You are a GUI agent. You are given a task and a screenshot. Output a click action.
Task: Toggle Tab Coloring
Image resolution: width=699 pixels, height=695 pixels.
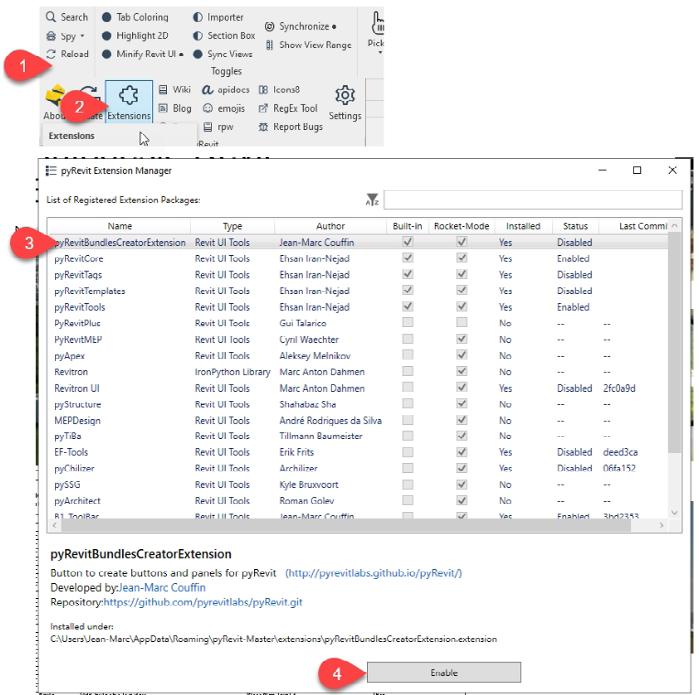point(135,17)
